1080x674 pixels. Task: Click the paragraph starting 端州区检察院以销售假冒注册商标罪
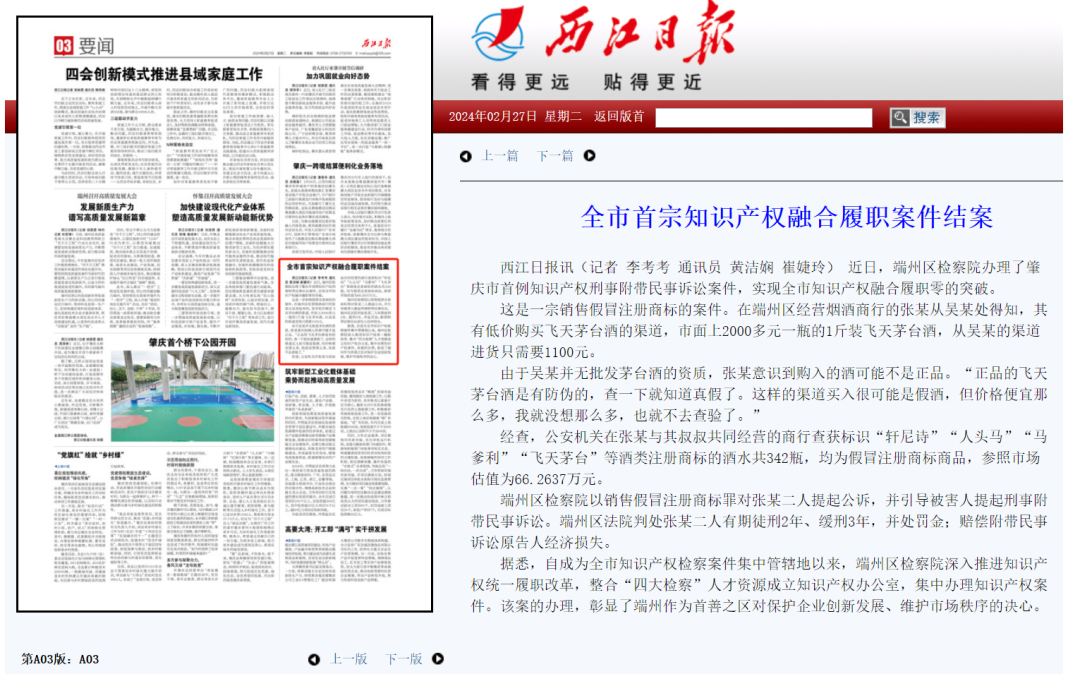pyautogui.click(x=759, y=521)
